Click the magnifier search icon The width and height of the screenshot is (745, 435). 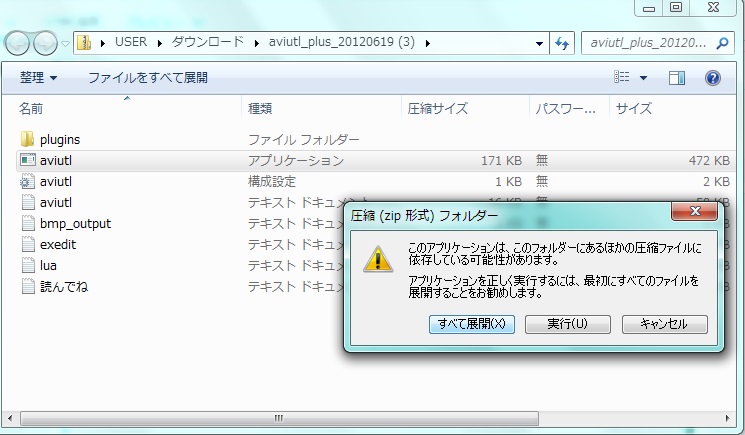722,43
